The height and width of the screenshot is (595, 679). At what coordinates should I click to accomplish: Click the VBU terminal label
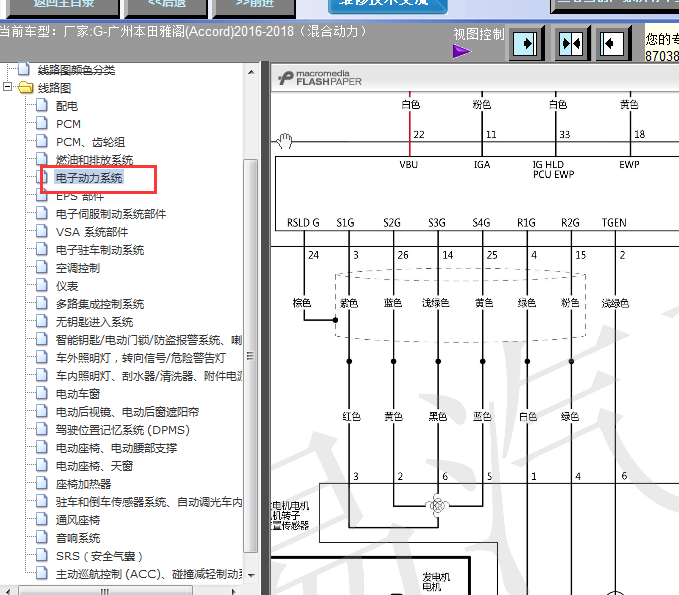tap(408, 165)
